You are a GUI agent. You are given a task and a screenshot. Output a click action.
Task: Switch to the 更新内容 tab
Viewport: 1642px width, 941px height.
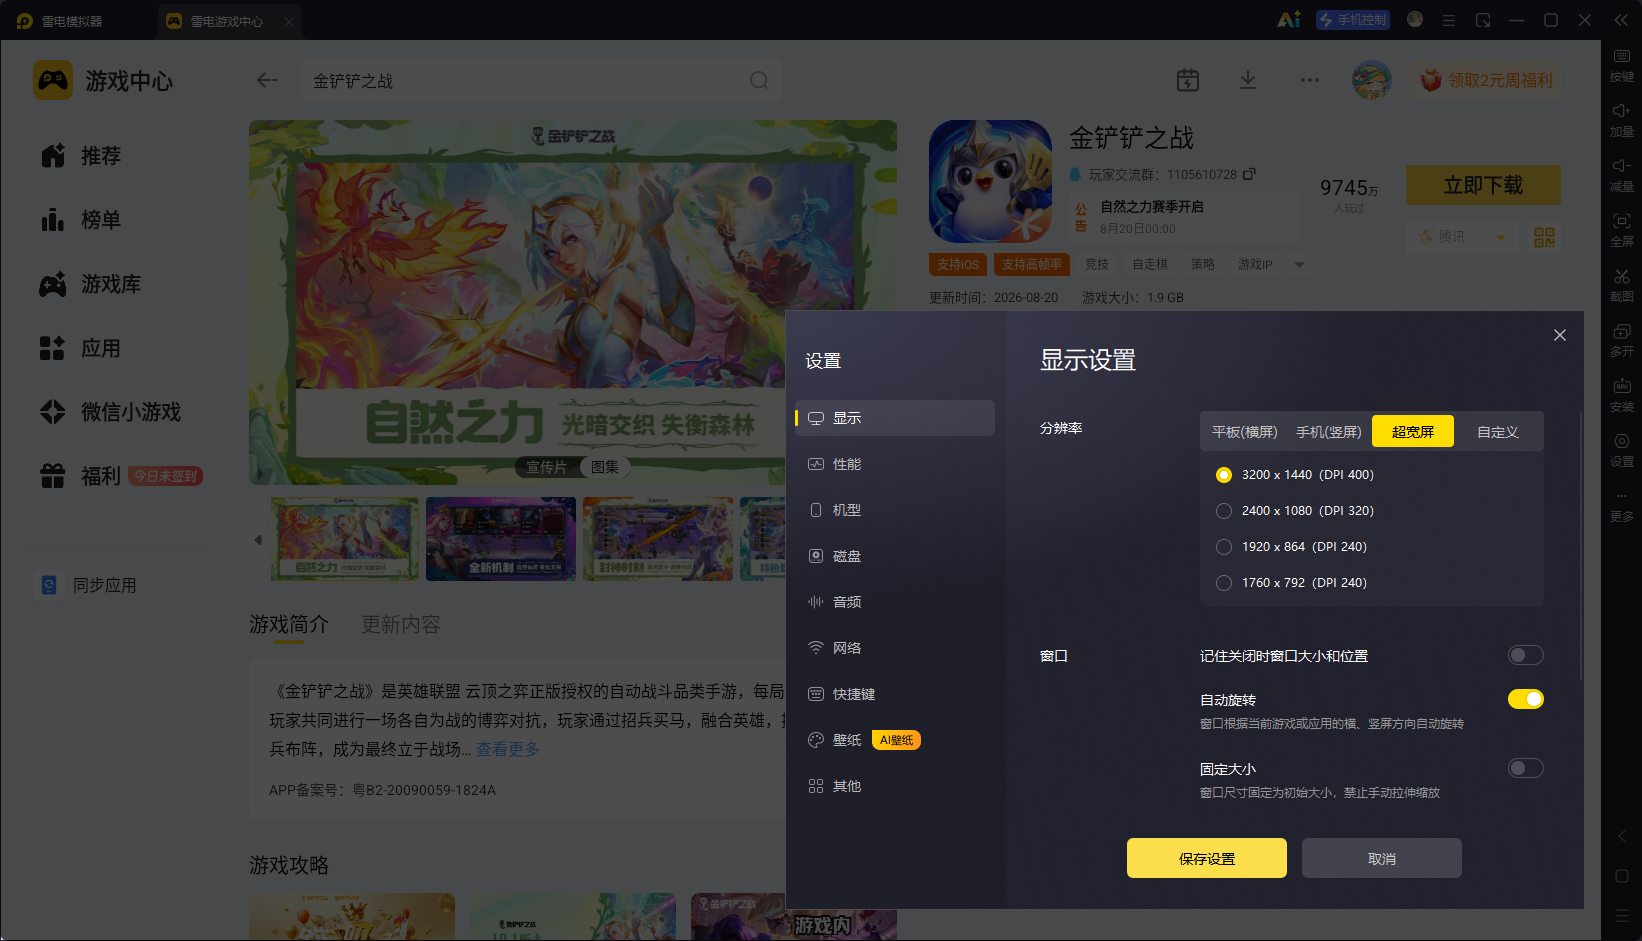401,625
